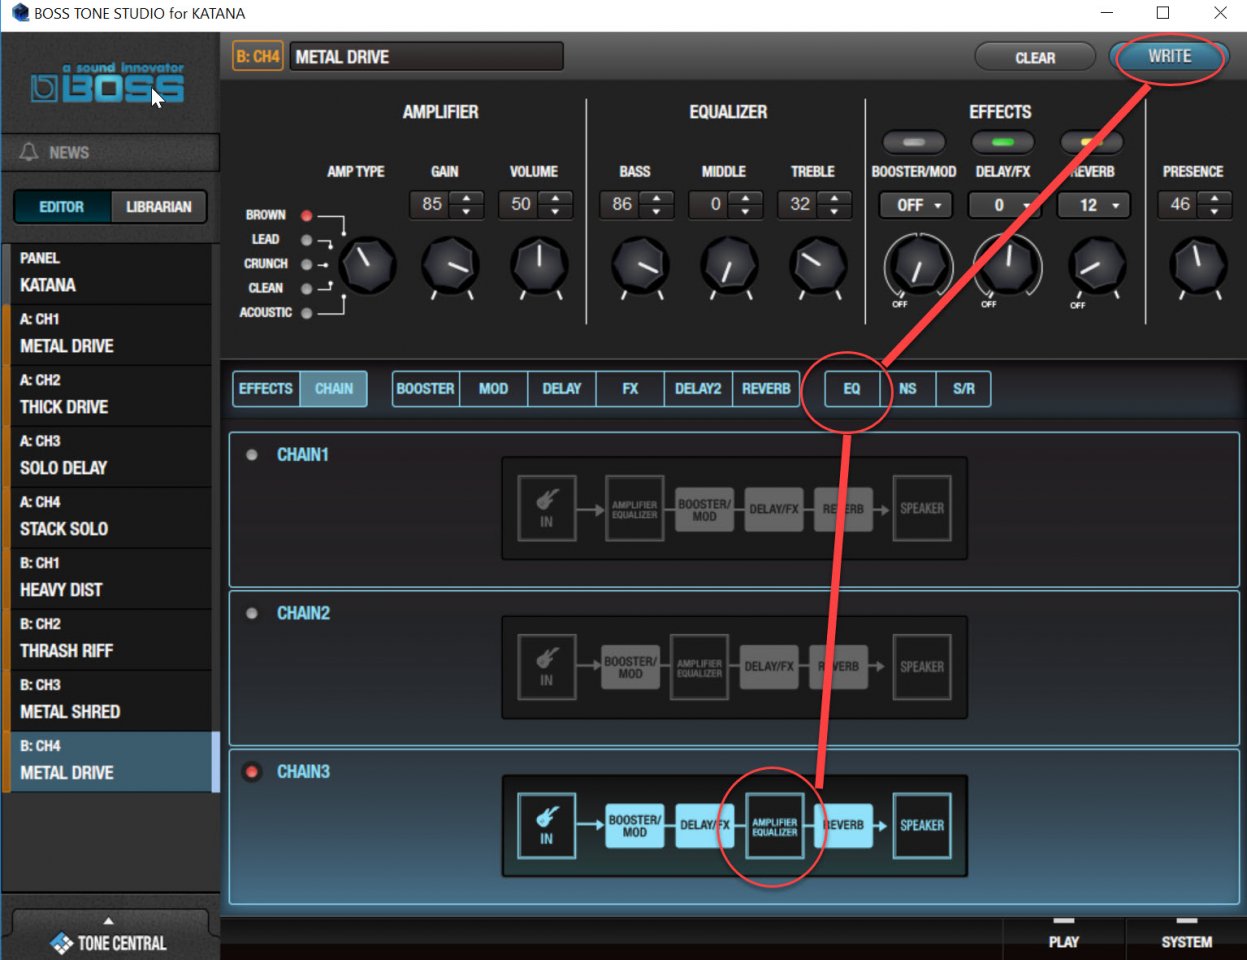Screen dimensions: 1247x960
Task: Open the FX effect tab
Action: pyautogui.click(x=630, y=389)
